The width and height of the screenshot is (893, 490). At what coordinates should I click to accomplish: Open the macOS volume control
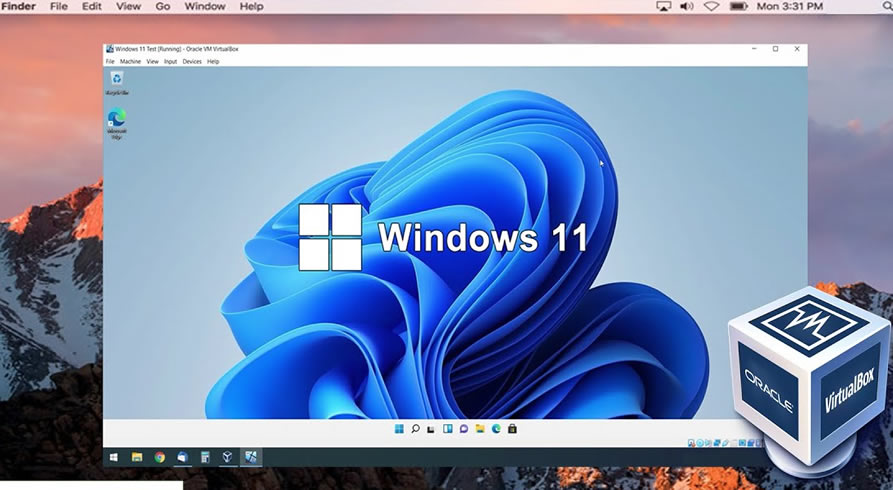point(687,6)
